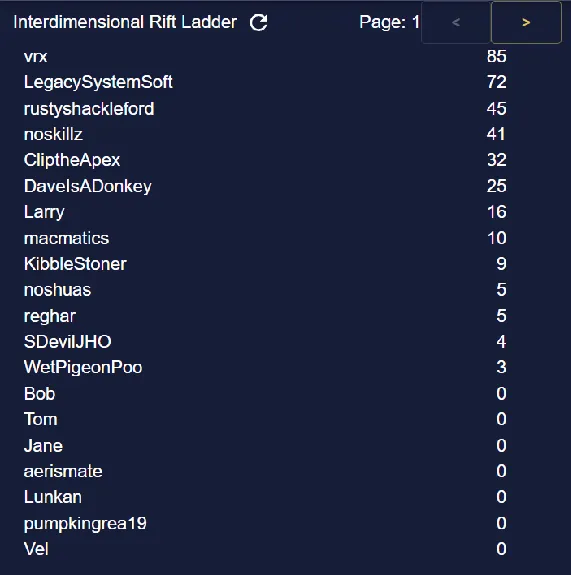
Task: Select player Larry
Action: 44,212
